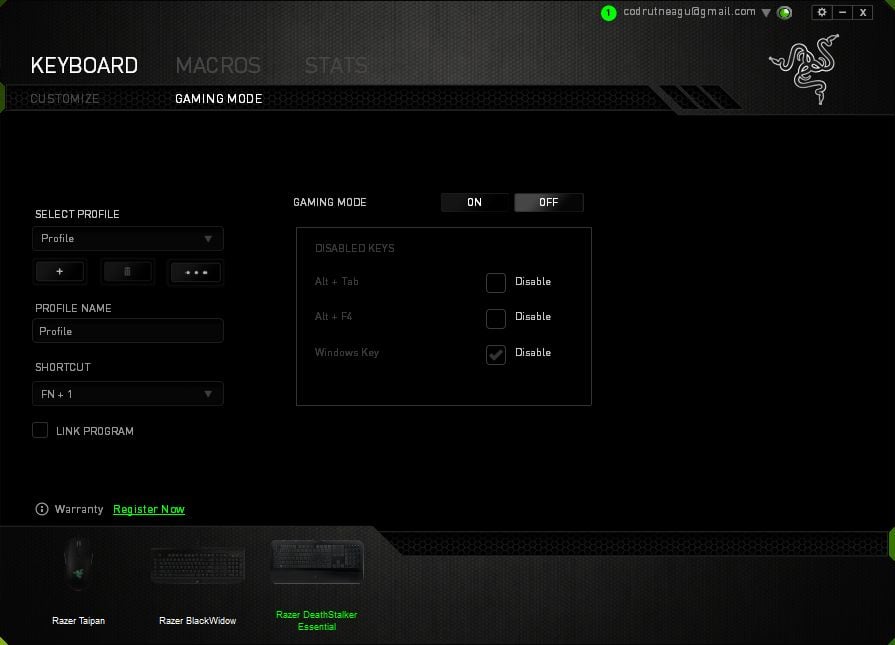Minimize the Synapse window
The width and height of the screenshot is (895, 645).
pos(842,12)
